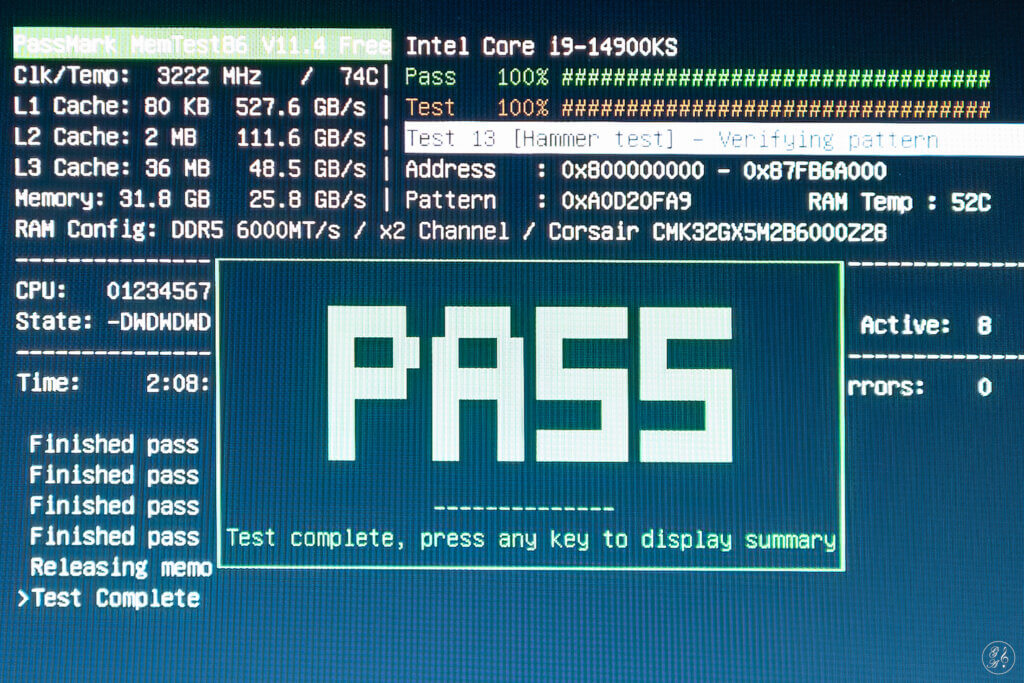Click the Test Complete log entry
The image size is (1024, 683).
(116, 597)
